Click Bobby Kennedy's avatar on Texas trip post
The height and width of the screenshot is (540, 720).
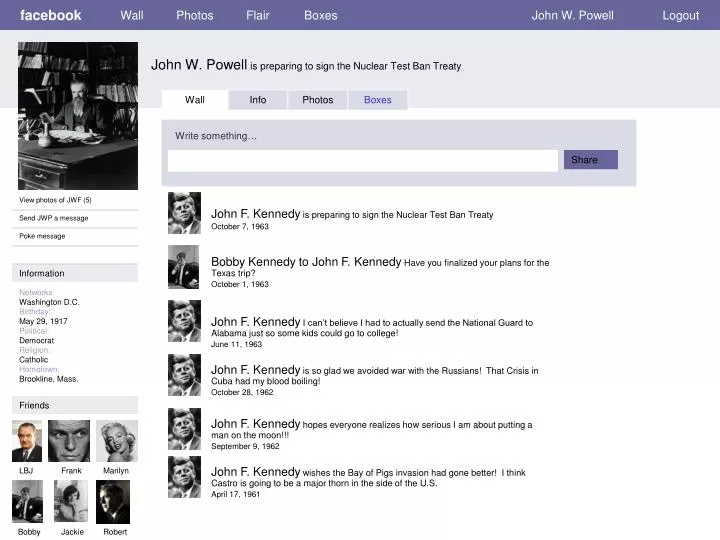(184, 267)
